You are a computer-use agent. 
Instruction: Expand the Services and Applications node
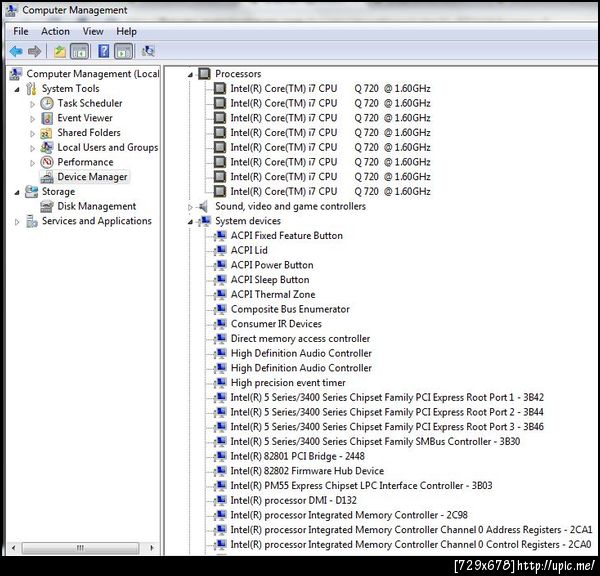pyautogui.click(x=17, y=222)
